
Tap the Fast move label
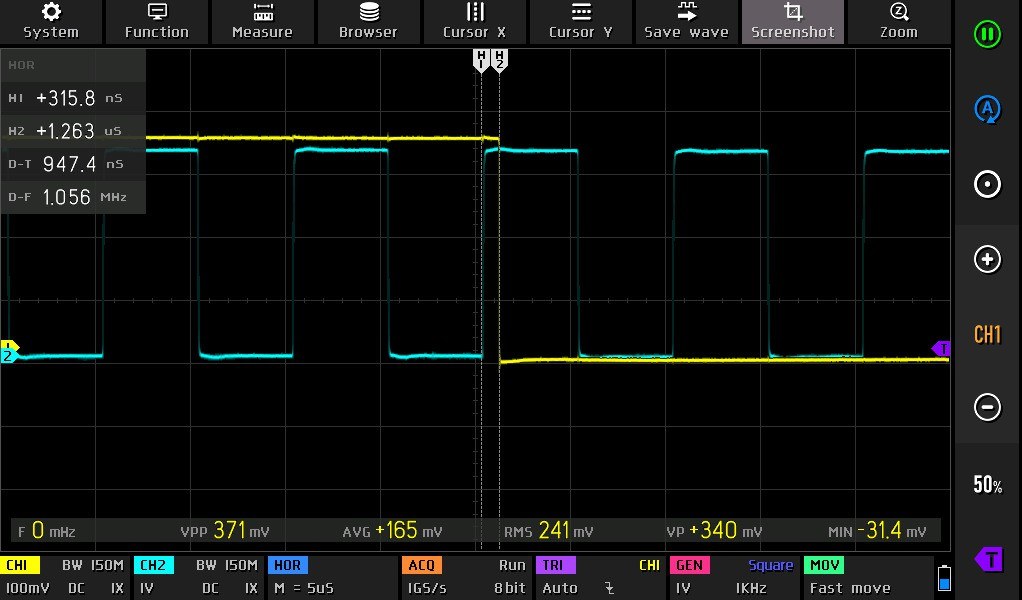850,588
